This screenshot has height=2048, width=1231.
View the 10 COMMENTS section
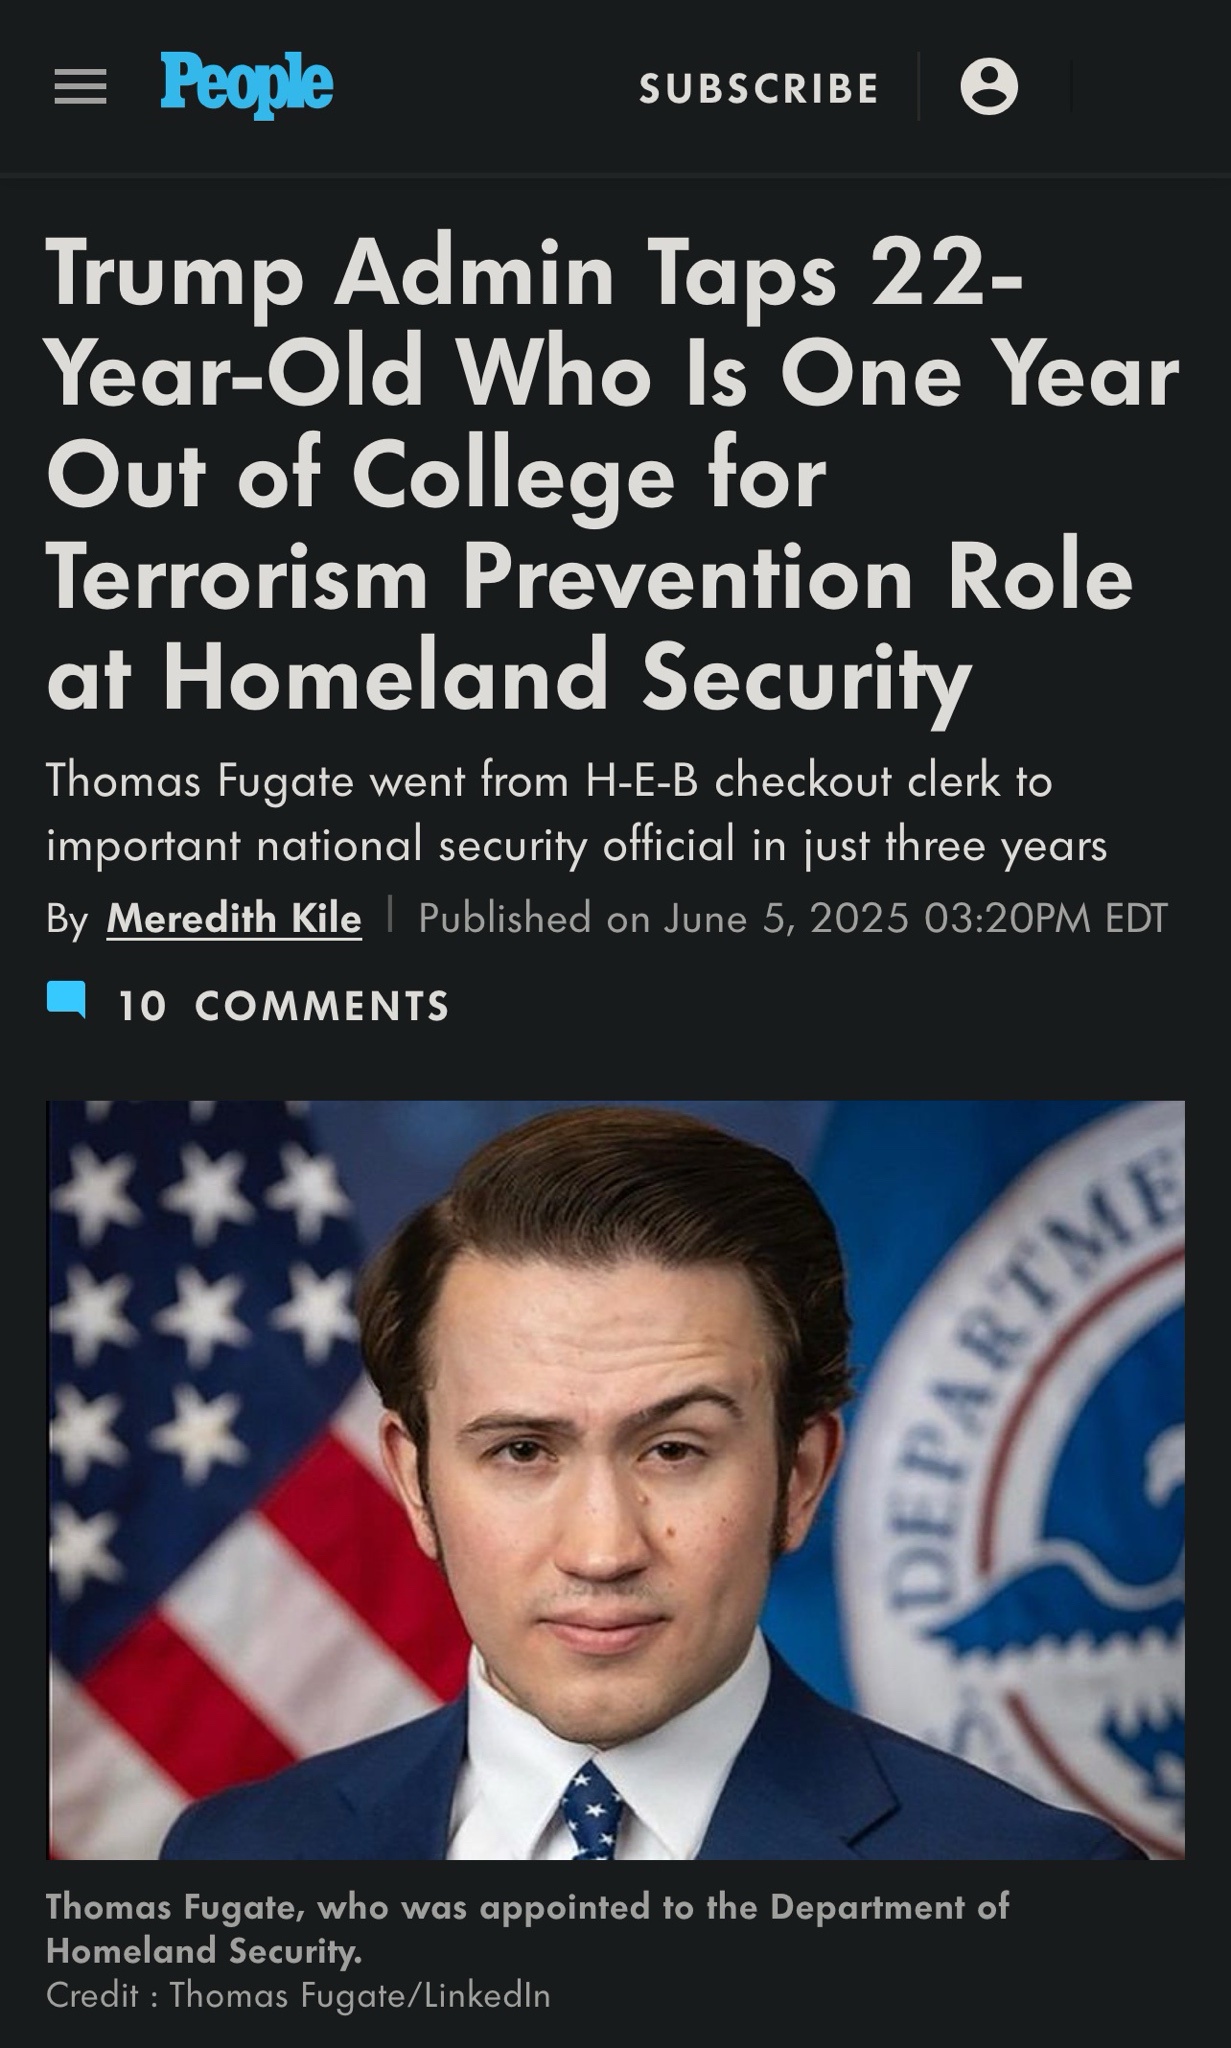click(x=284, y=1006)
